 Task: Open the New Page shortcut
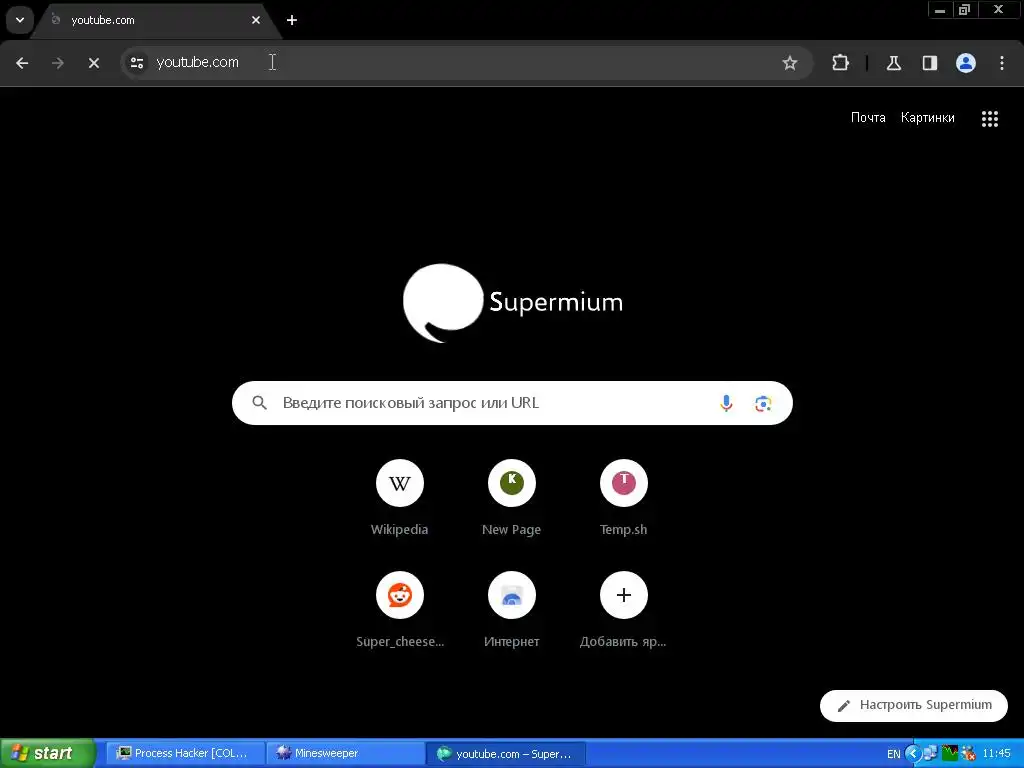[511, 498]
